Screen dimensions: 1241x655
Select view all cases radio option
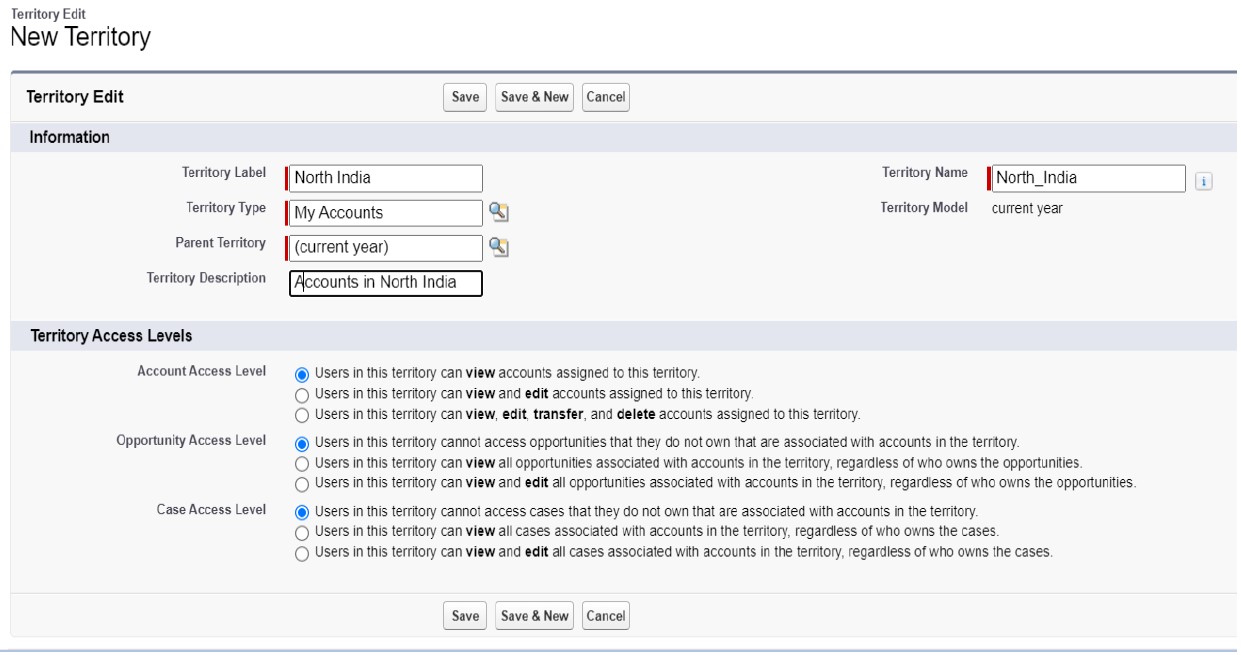301,531
